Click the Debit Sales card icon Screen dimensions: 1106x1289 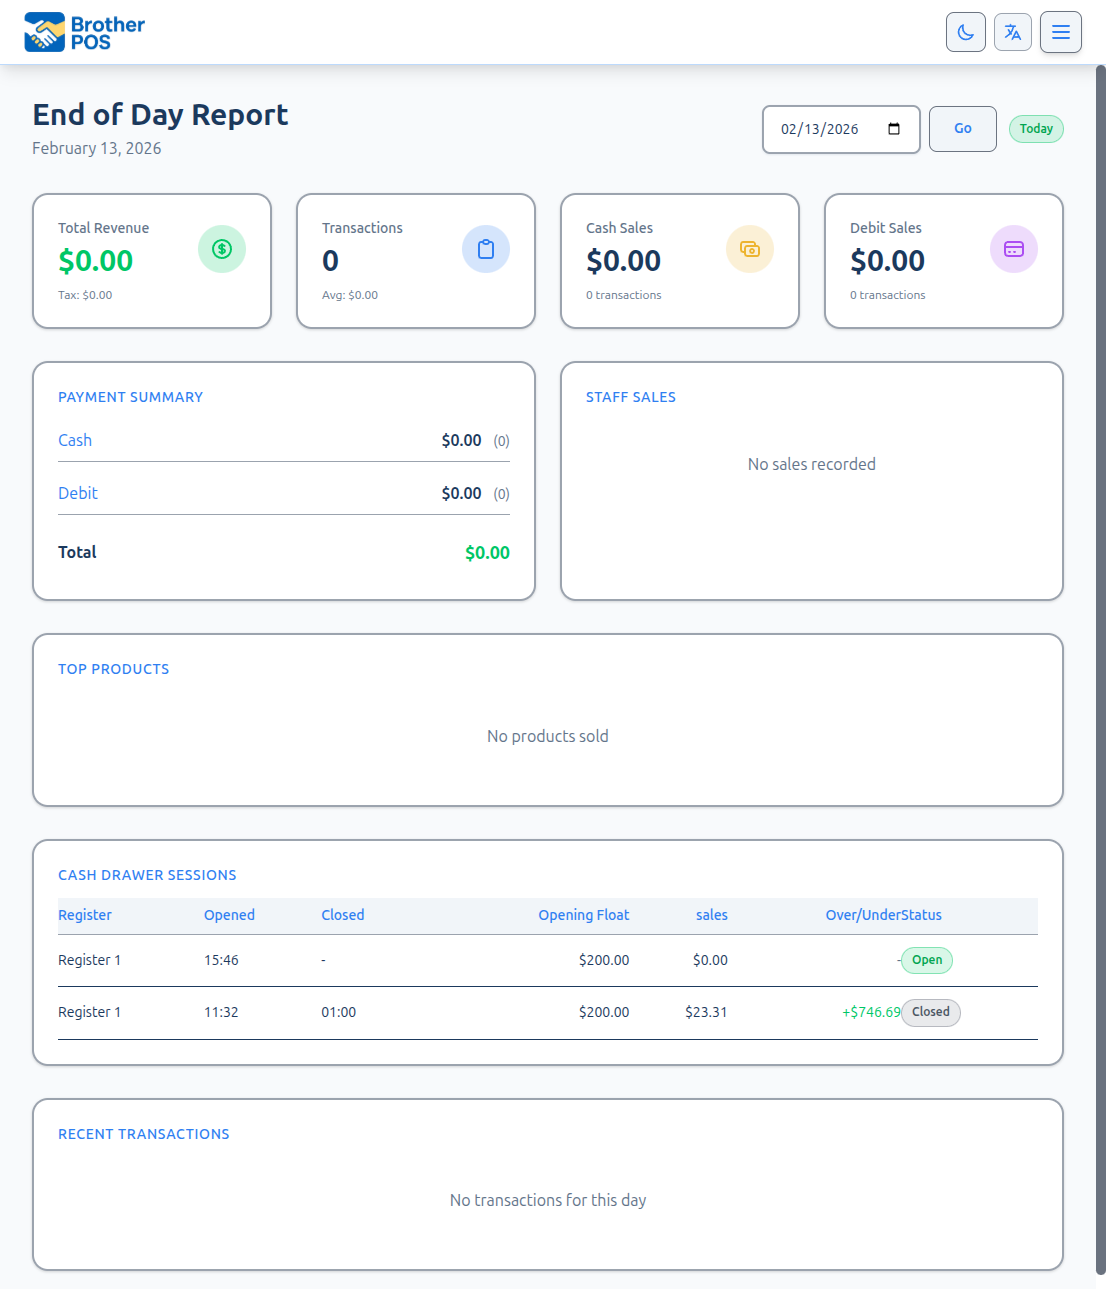(1014, 248)
